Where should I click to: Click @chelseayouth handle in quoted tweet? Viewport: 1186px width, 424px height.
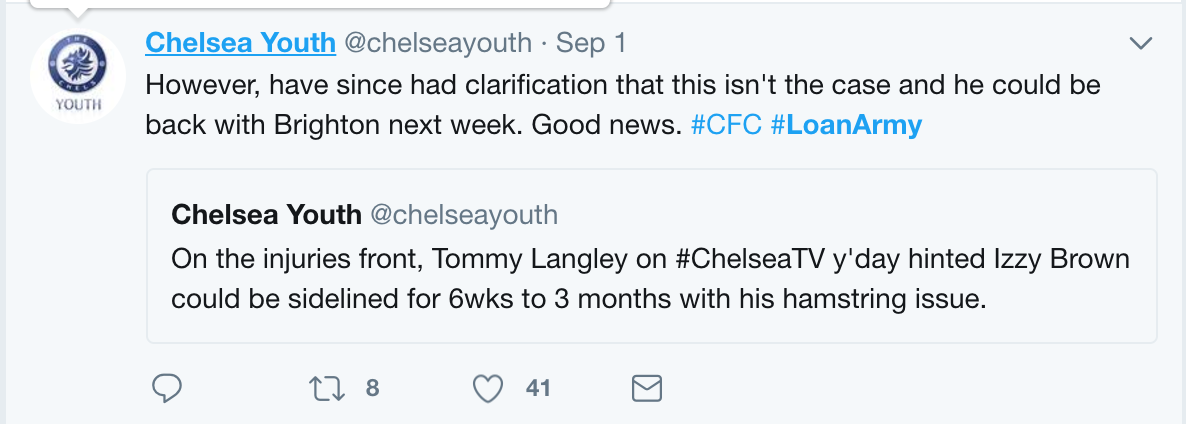pyautogui.click(x=464, y=215)
